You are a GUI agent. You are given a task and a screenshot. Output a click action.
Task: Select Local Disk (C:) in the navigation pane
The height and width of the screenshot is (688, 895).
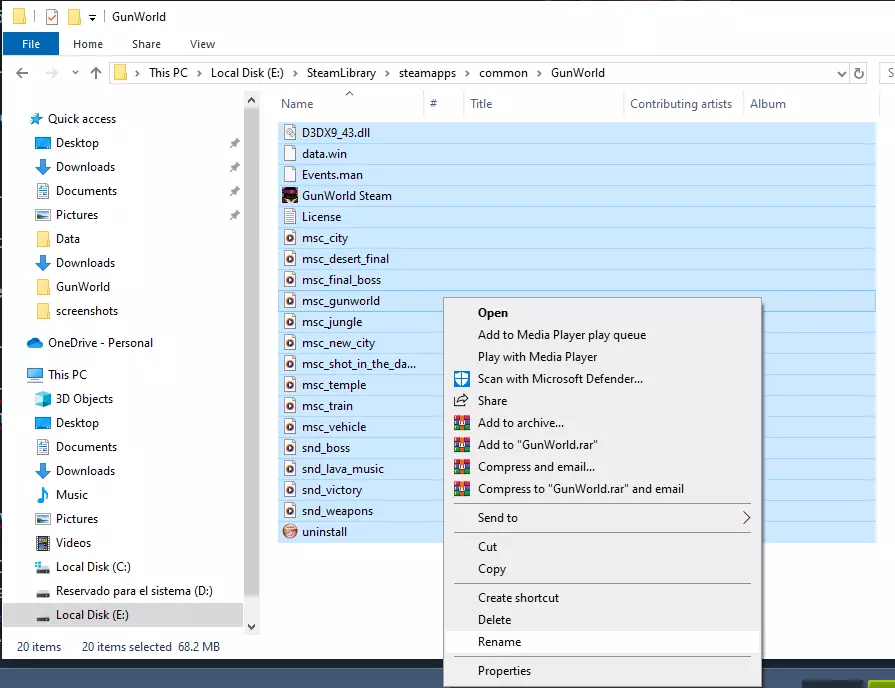pos(91,567)
